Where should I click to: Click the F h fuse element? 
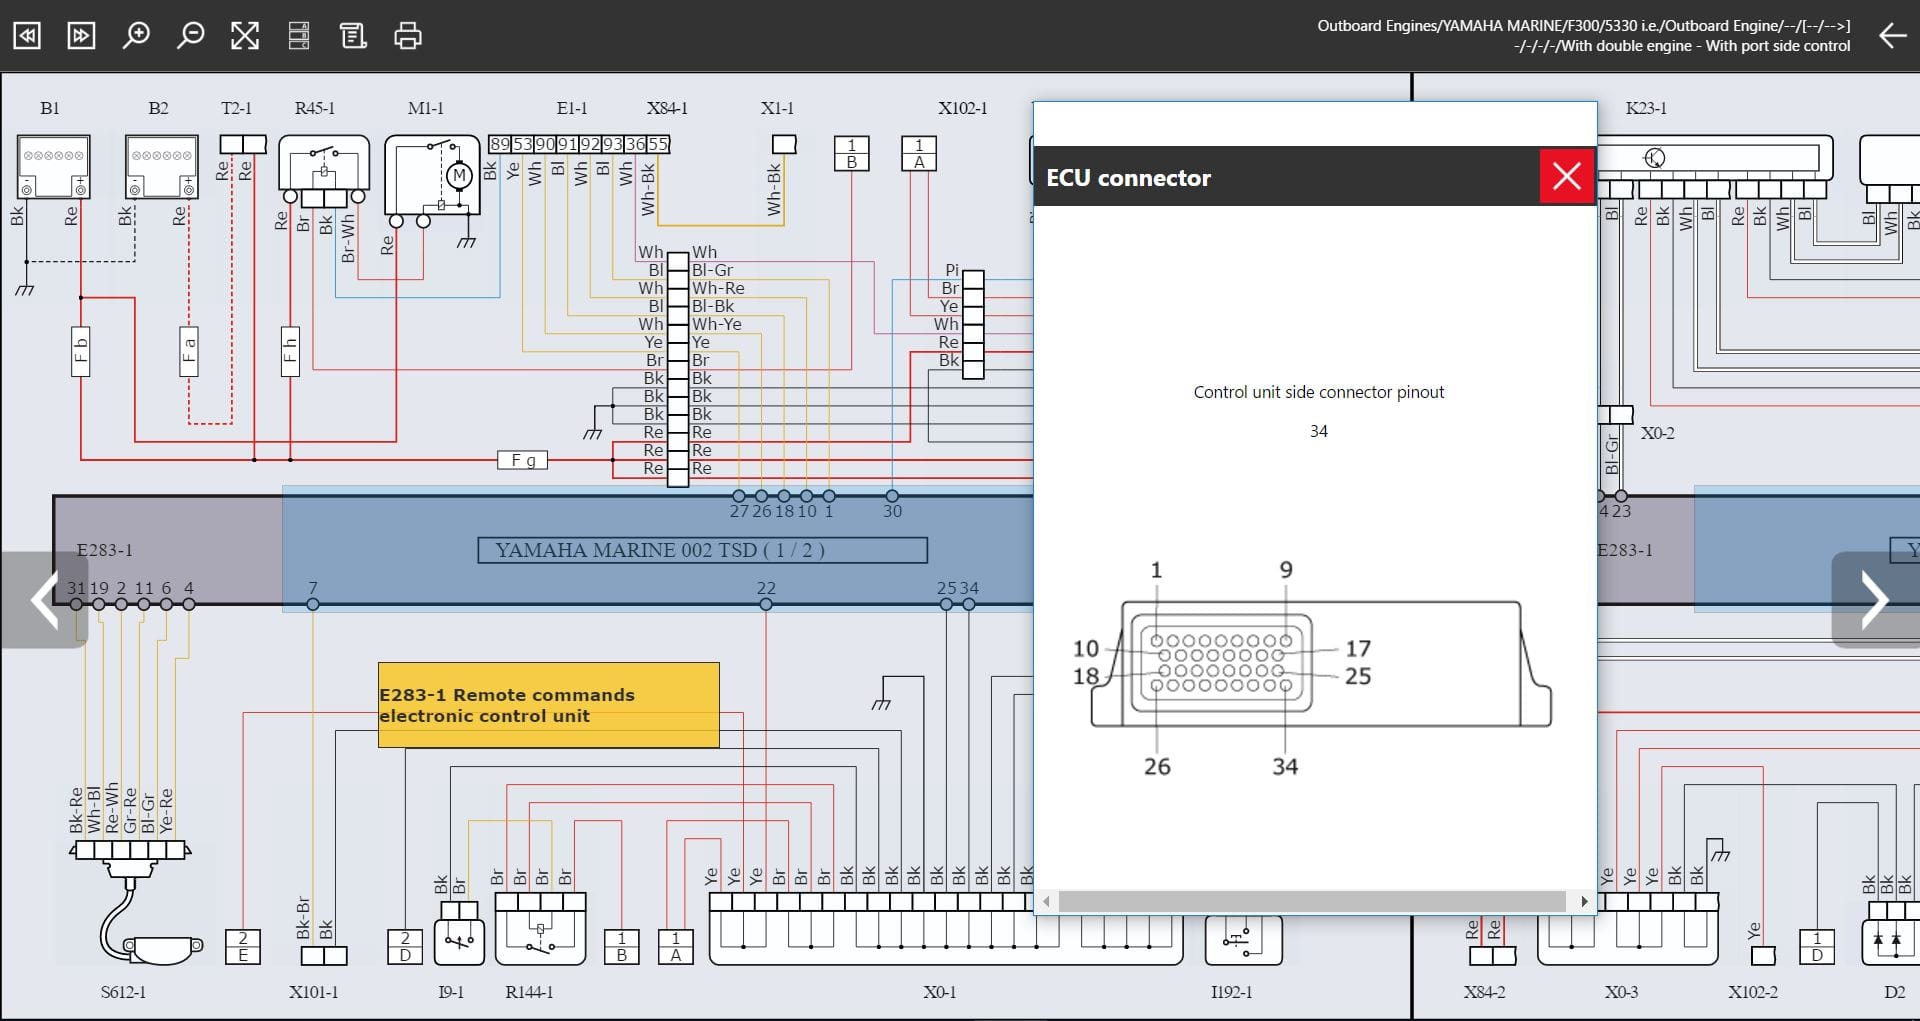pyautogui.click(x=290, y=351)
